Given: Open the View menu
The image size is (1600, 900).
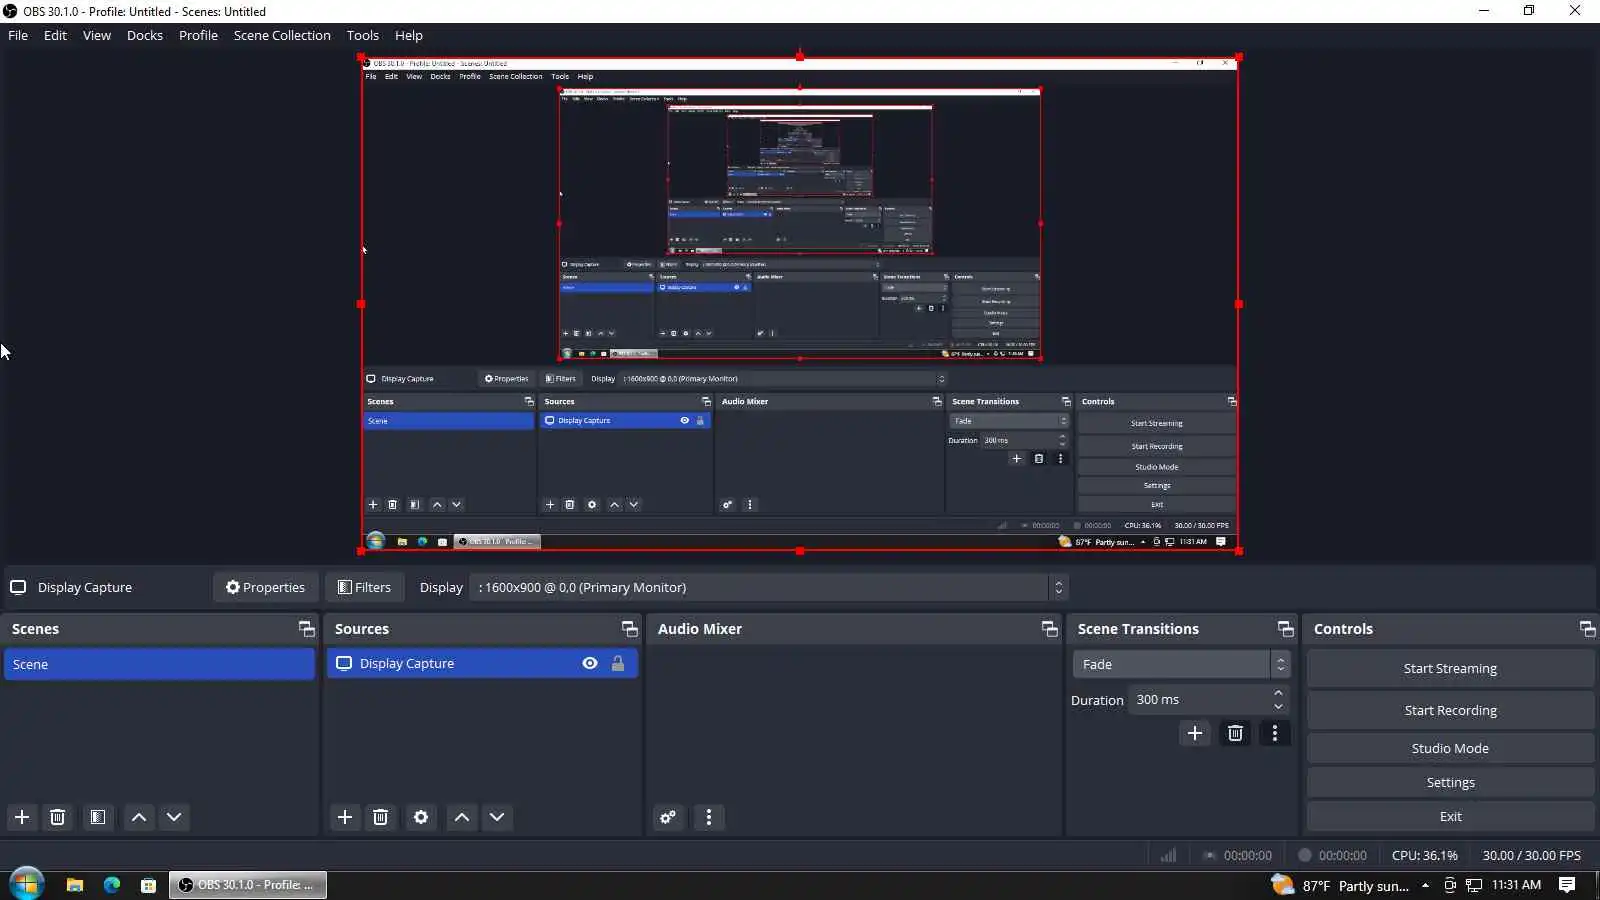Looking at the screenshot, I should (x=97, y=35).
